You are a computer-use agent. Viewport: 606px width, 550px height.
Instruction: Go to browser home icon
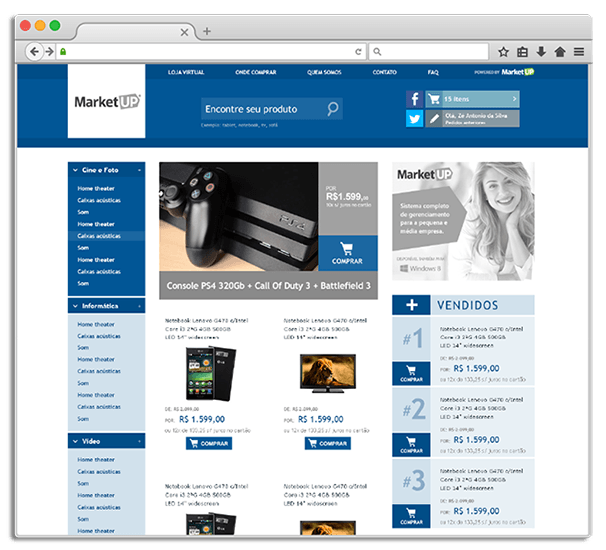click(560, 51)
